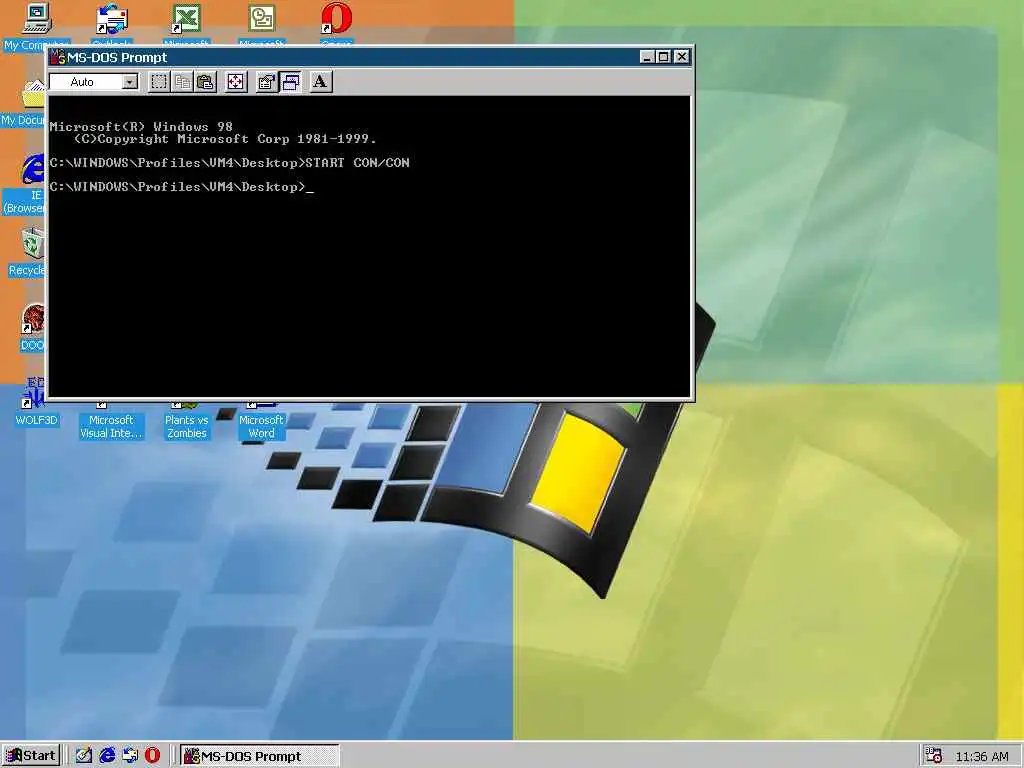The width and height of the screenshot is (1024, 768).
Task: Select the DOOM desktop shortcut
Action: tap(31, 328)
